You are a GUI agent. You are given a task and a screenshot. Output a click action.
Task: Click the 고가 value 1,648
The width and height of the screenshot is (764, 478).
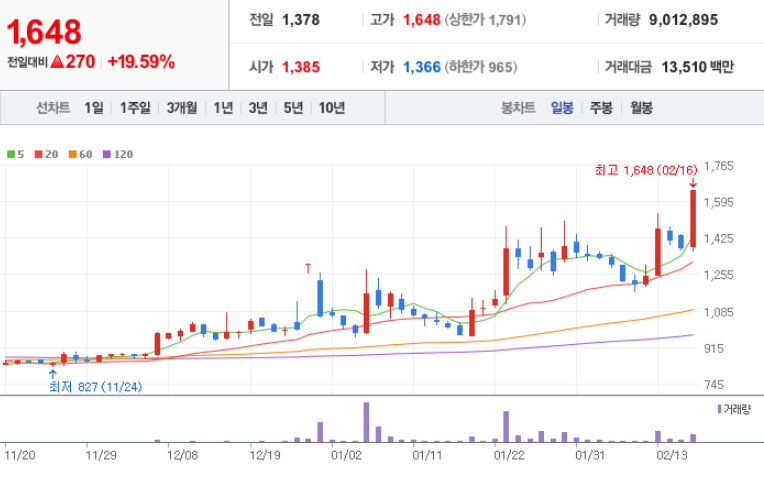[421, 20]
